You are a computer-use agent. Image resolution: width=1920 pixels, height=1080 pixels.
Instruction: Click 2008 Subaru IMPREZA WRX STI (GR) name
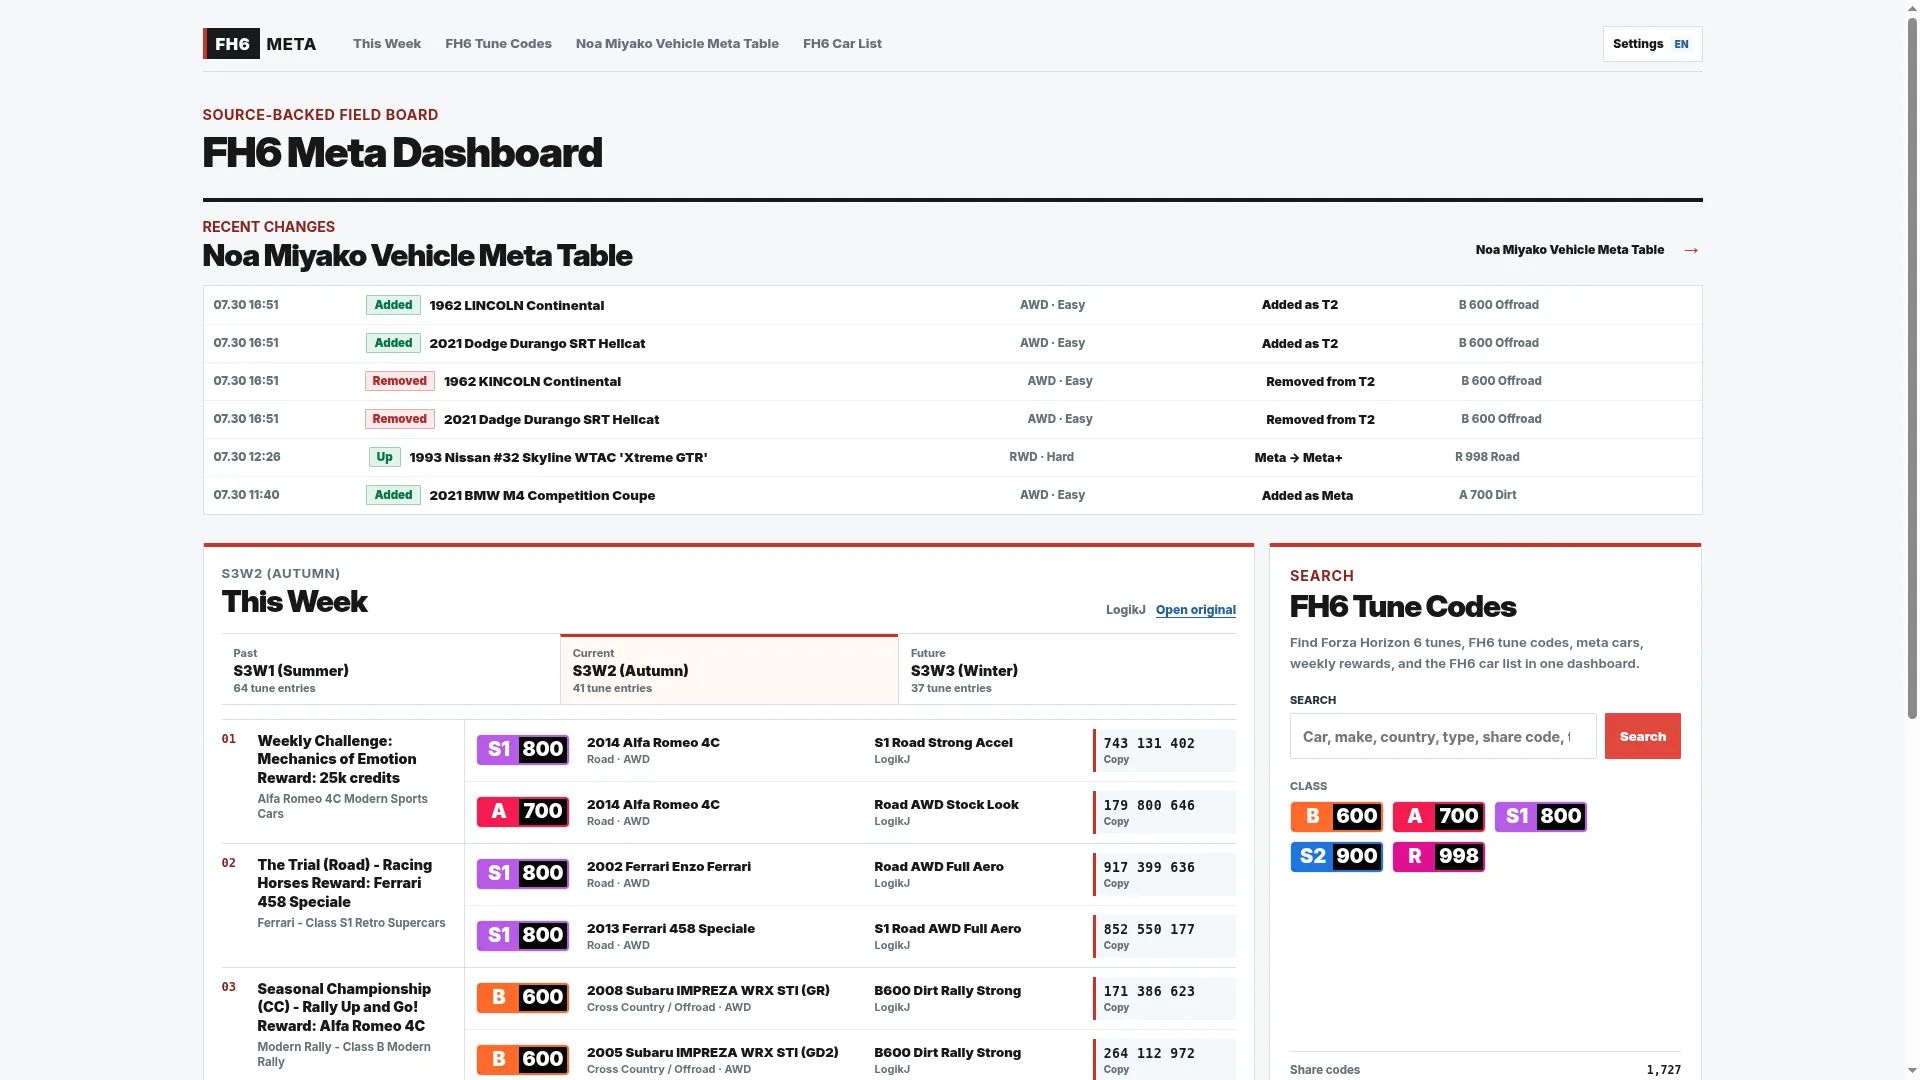tap(708, 991)
